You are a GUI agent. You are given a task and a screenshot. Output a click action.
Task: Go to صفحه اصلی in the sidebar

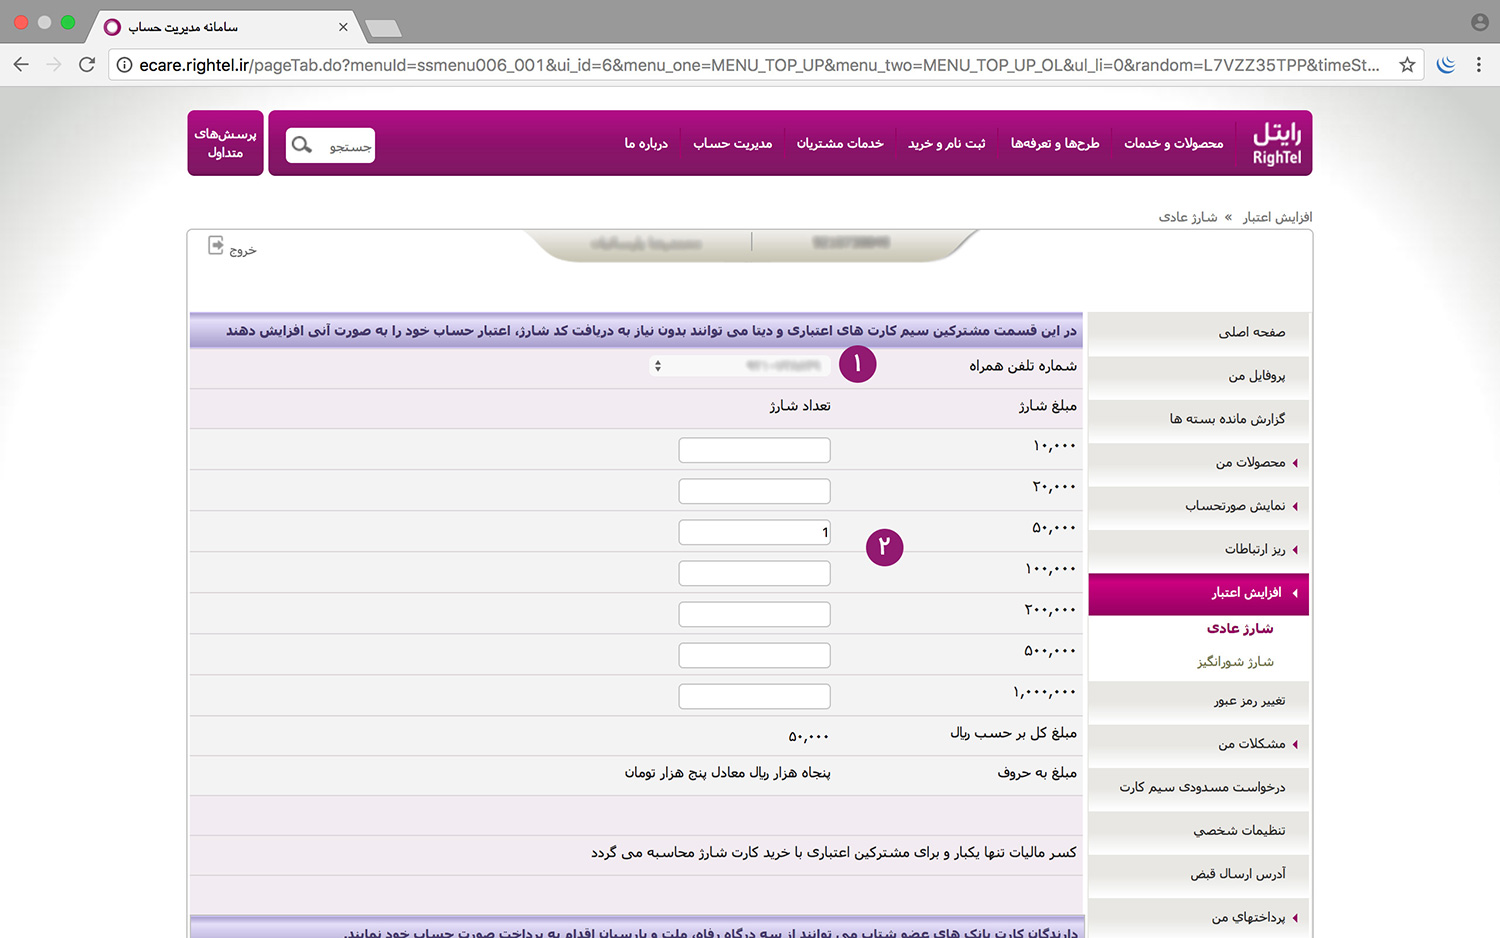[1251, 332]
